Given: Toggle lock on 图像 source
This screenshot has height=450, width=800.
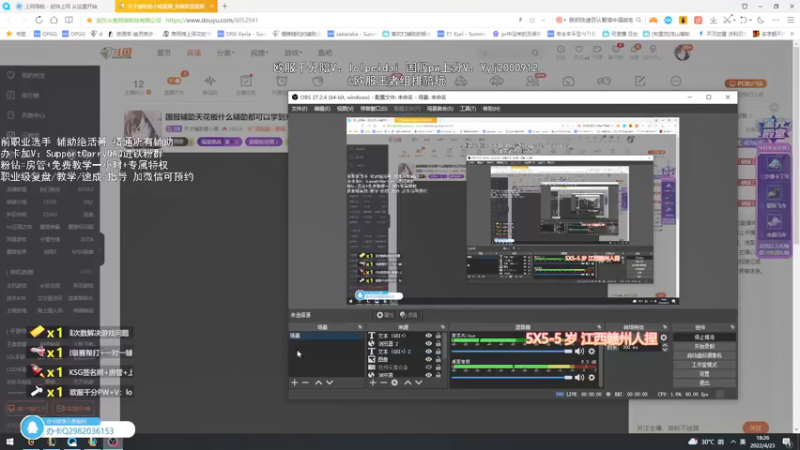Looking at the screenshot, I should [x=438, y=359].
